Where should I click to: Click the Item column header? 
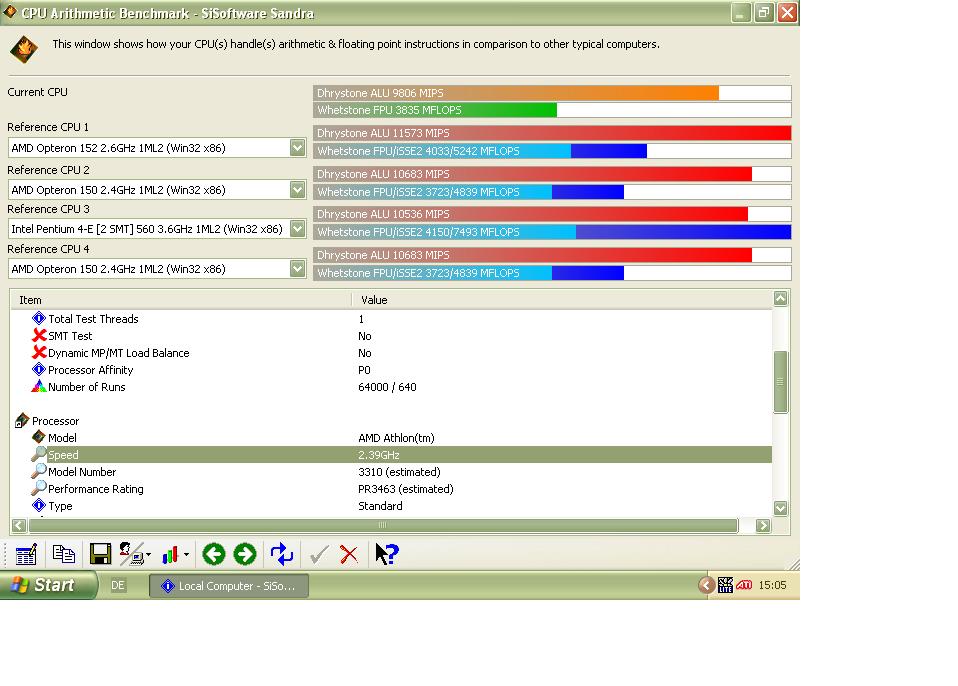pos(181,300)
